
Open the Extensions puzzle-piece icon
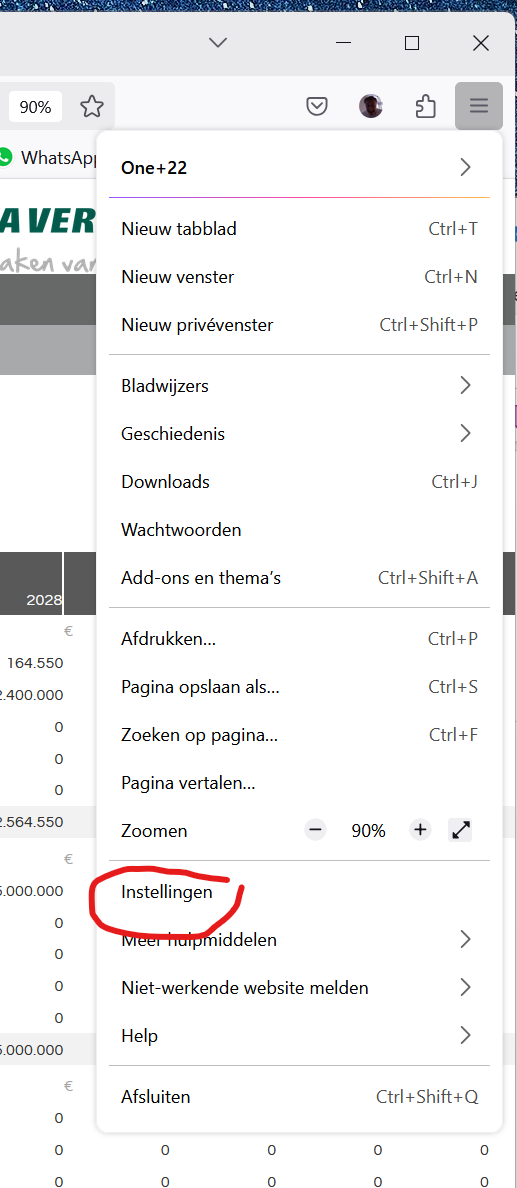click(x=425, y=107)
